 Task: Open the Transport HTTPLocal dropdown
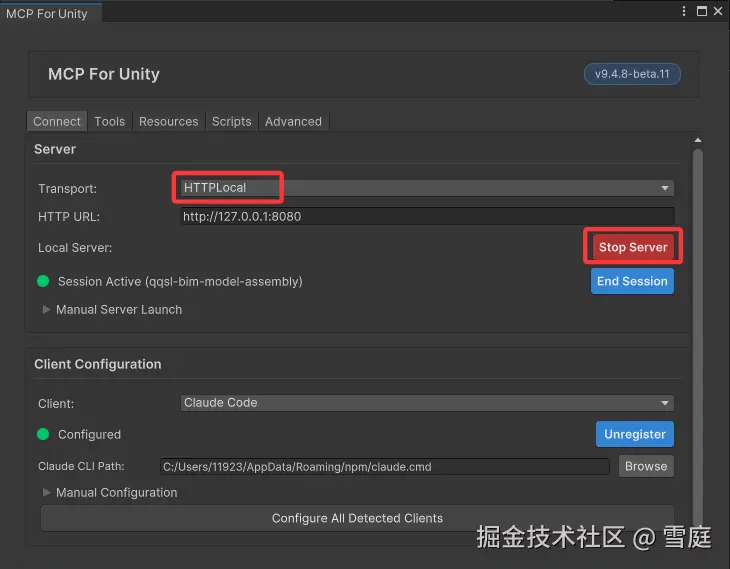click(x=427, y=188)
